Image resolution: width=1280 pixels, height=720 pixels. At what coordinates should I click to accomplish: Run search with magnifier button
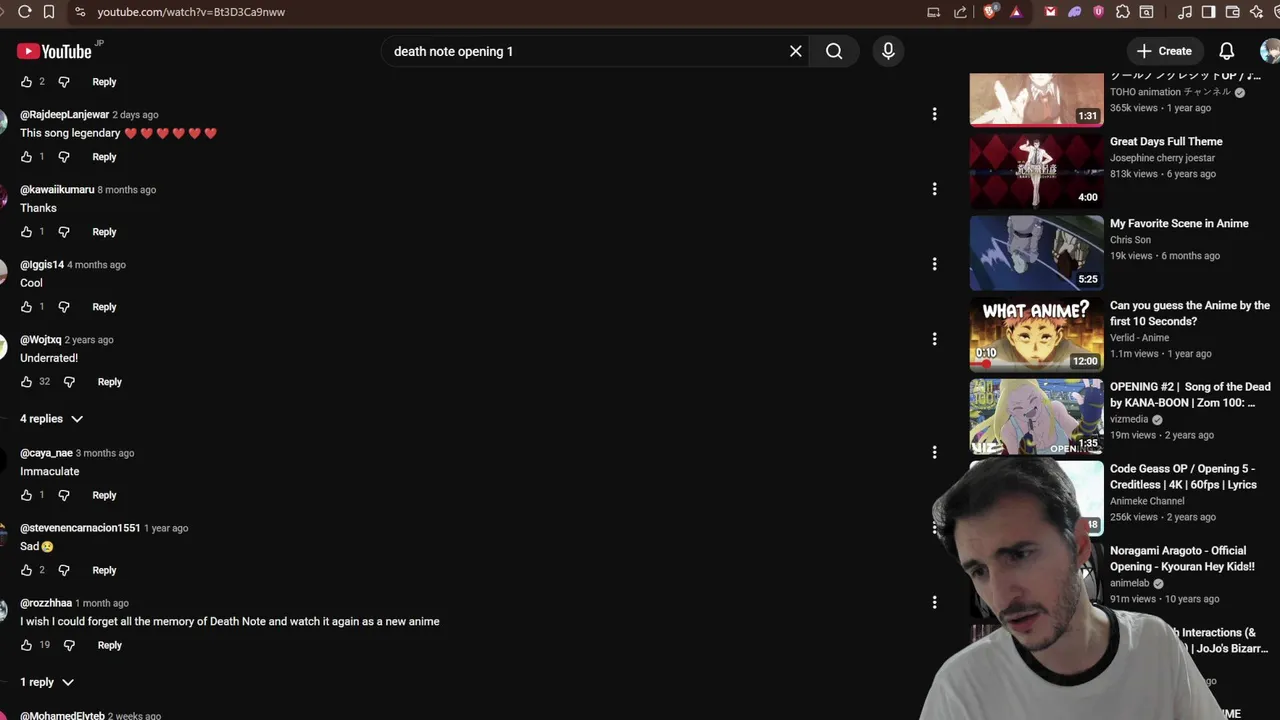coord(834,51)
